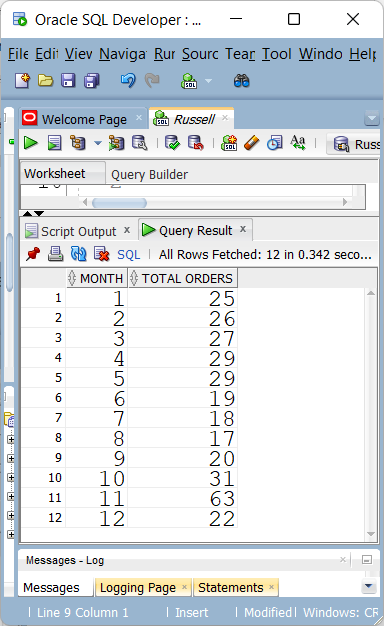Click the Commit icon in worksheet toolbar
384x626 pixels.
click(172, 143)
